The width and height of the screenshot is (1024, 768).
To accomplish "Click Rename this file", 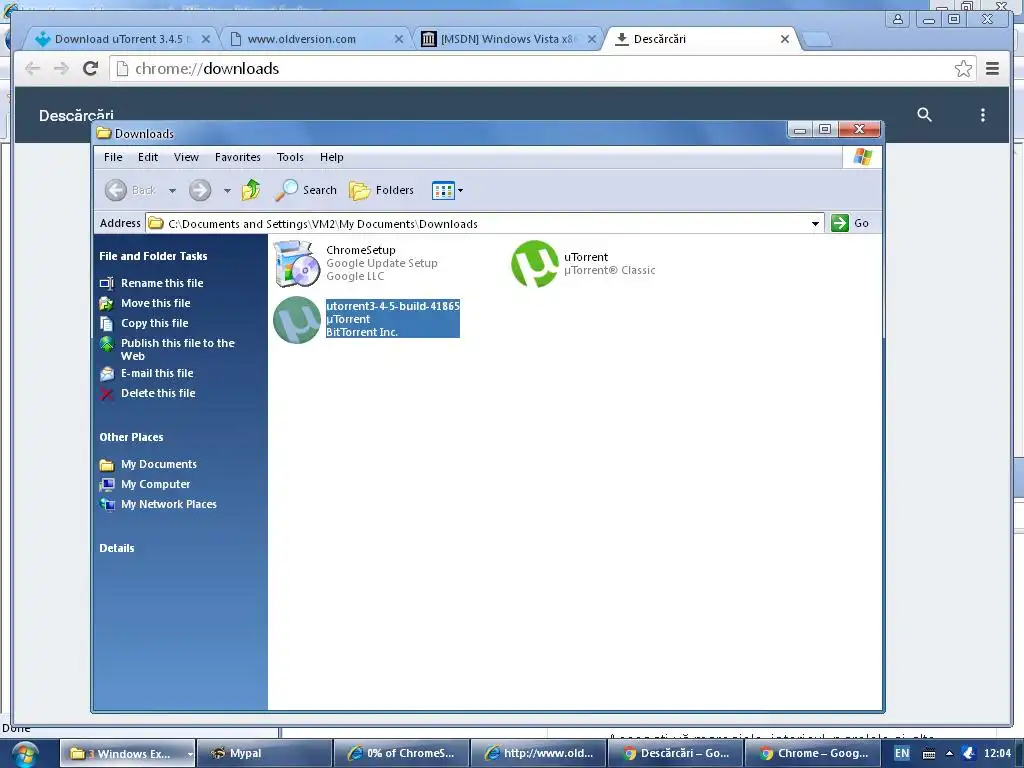I will point(162,283).
